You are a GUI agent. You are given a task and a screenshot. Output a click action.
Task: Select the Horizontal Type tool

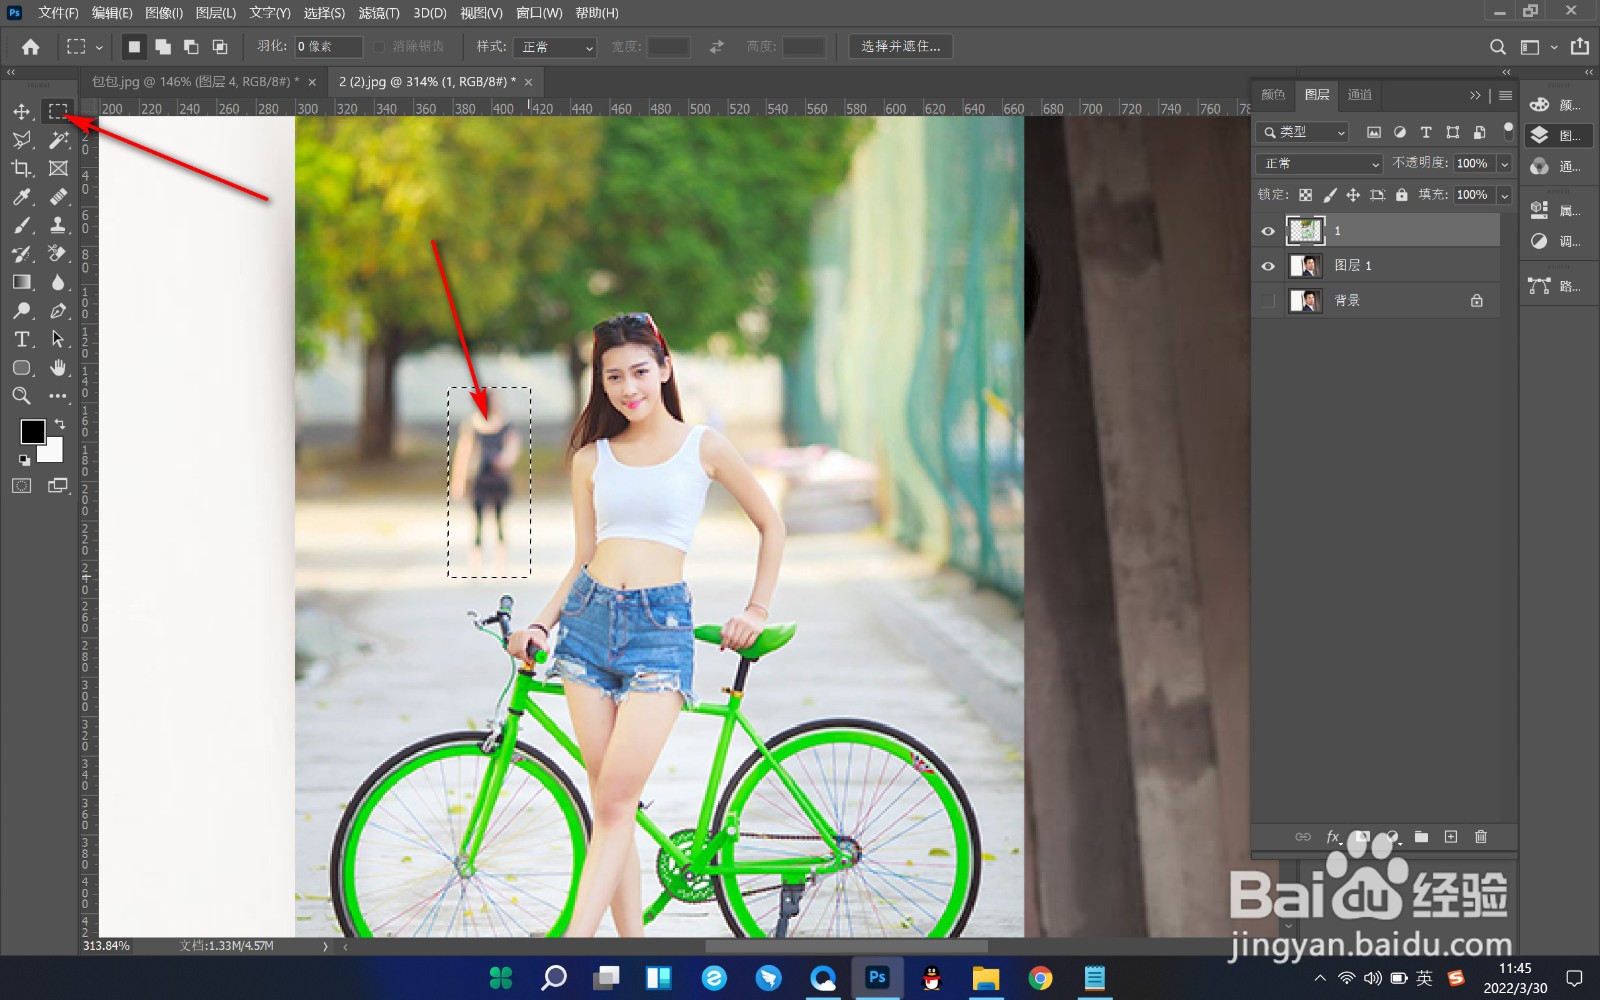(x=21, y=339)
